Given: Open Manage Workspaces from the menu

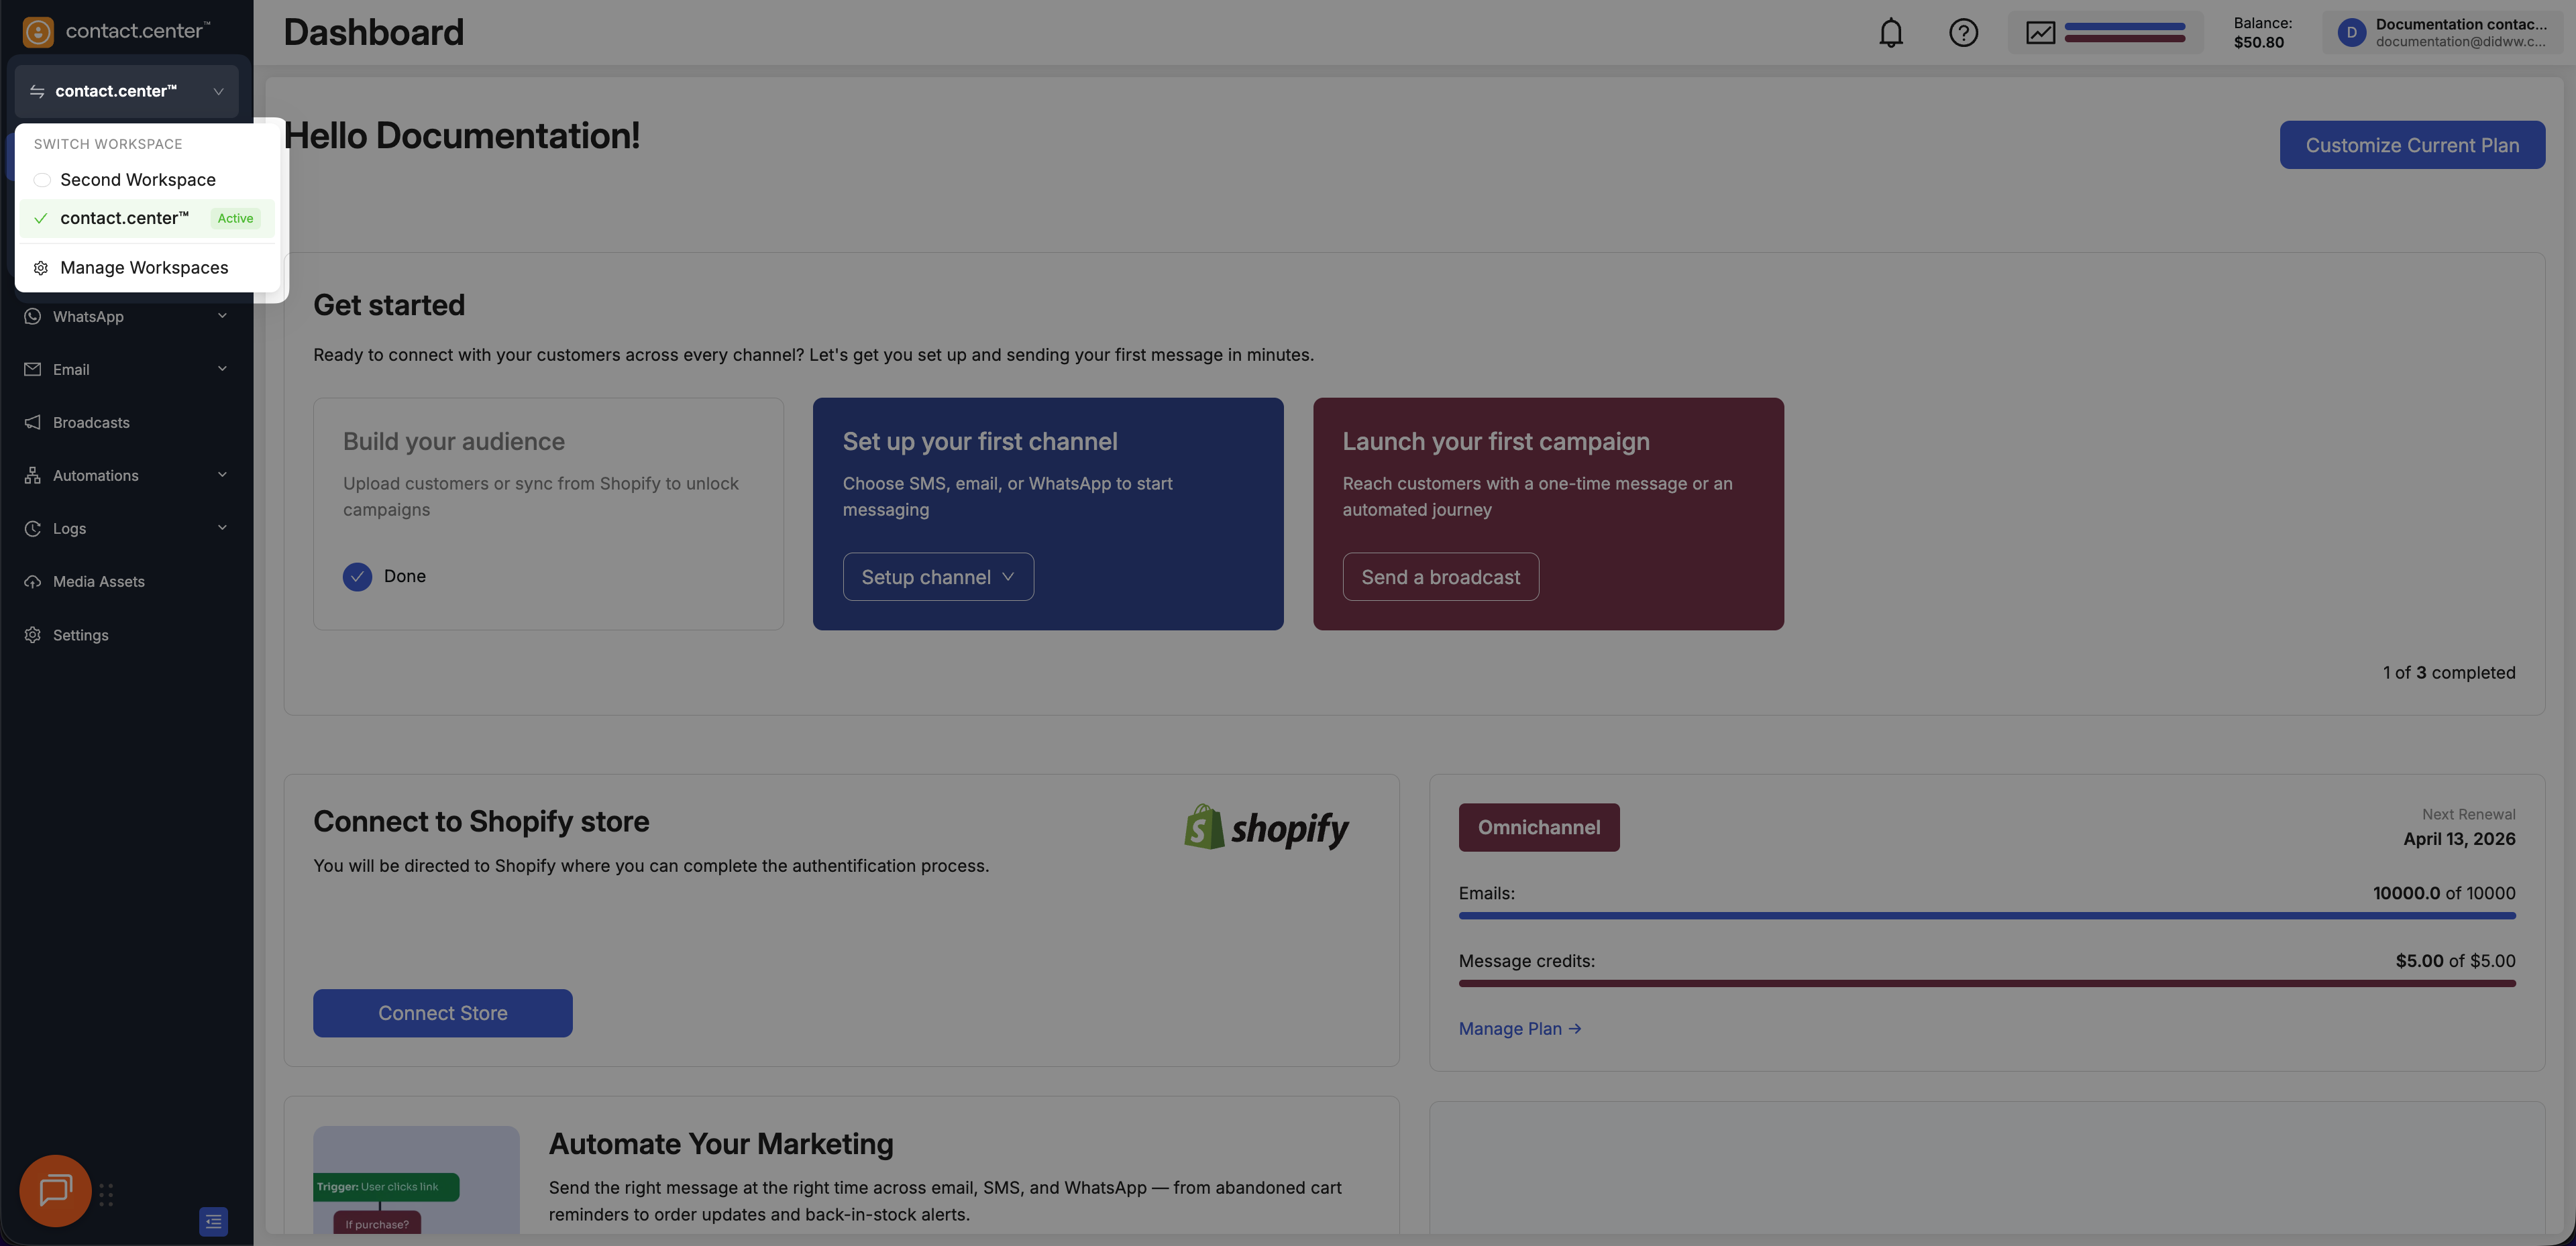Looking at the screenshot, I should point(144,268).
